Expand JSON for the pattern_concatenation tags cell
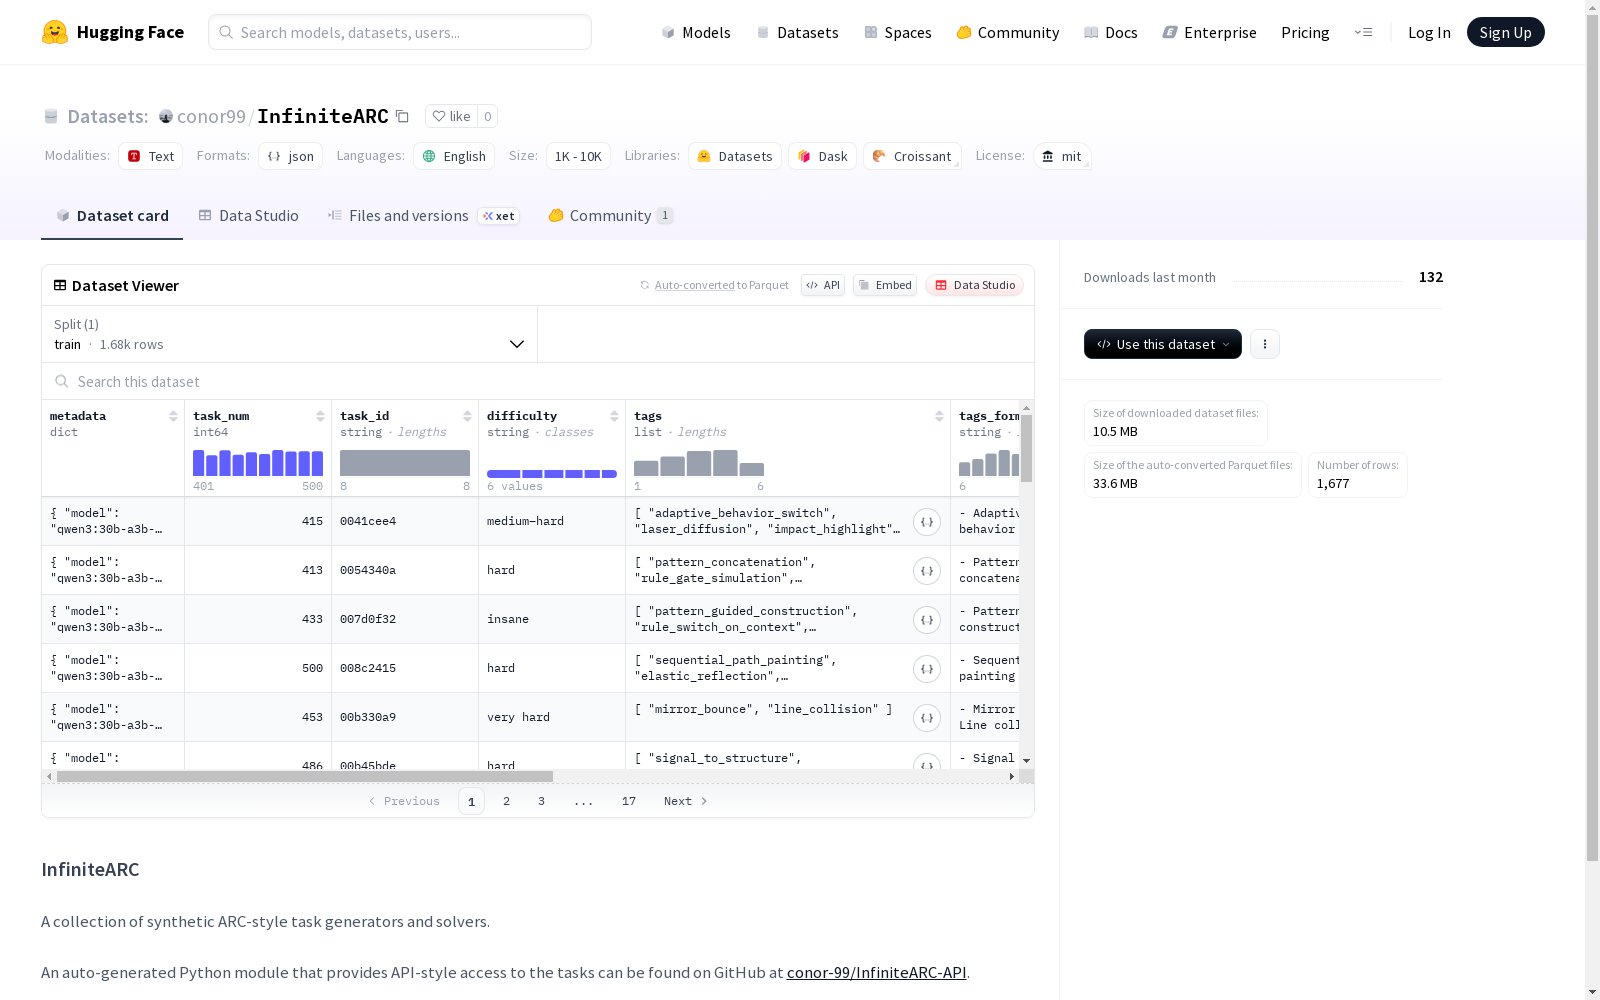 point(927,571)
